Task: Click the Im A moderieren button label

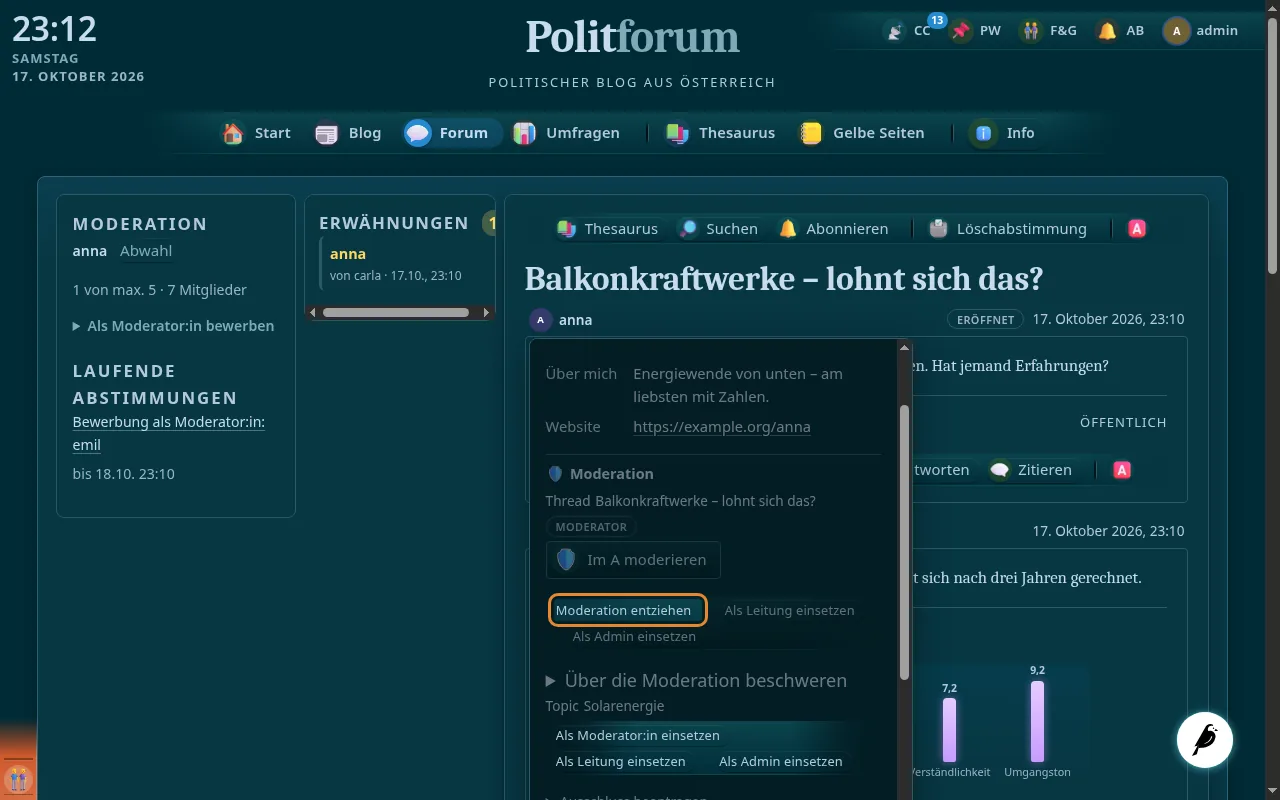Action: click(647, 560)
